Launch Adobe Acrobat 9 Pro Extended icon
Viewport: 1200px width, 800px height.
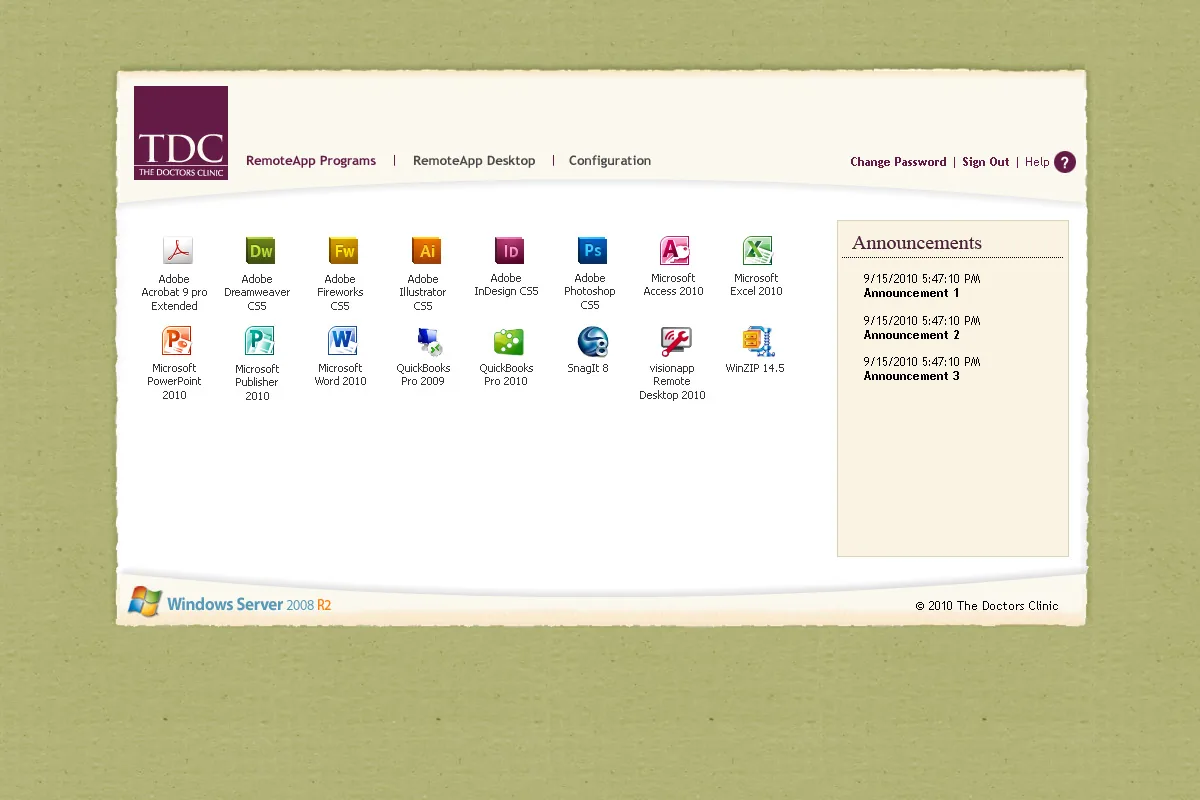[x=177, y=250]
